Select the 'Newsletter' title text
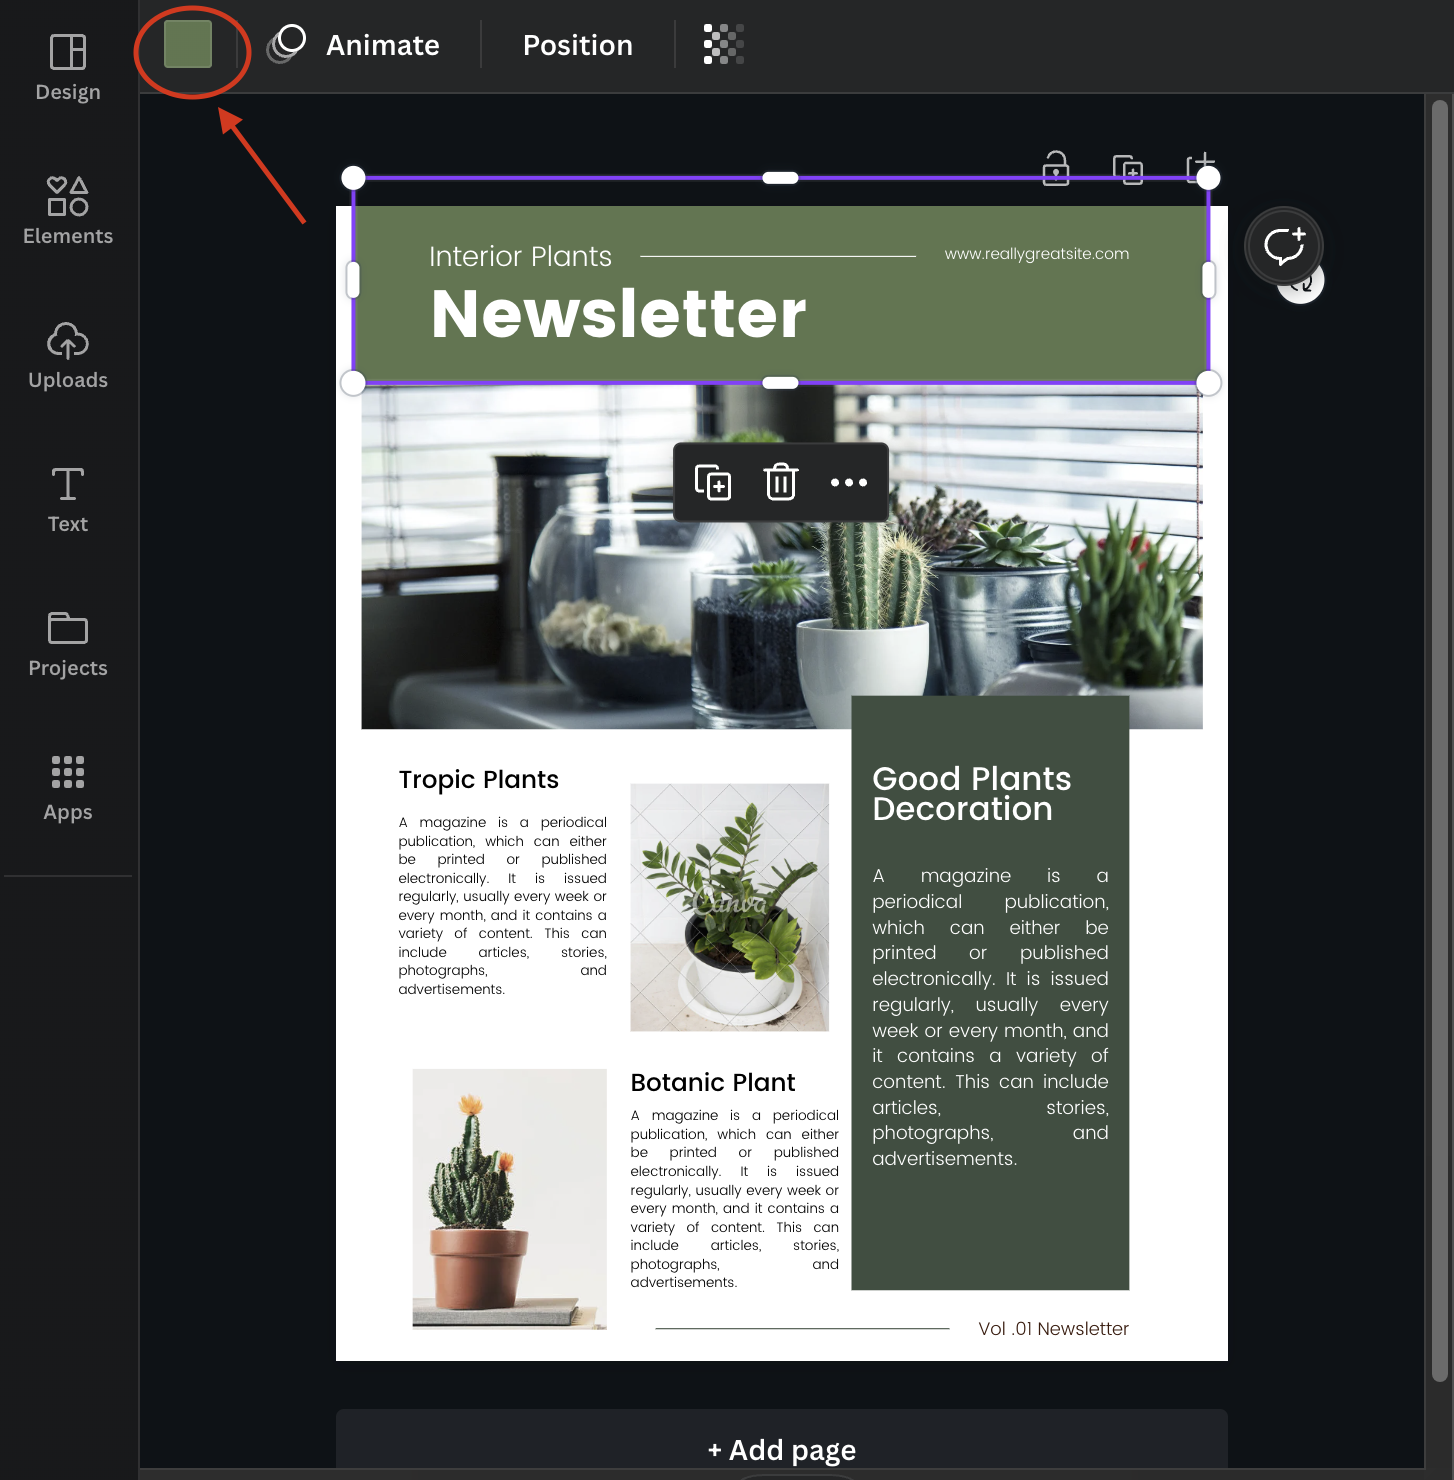Image resolution: width=1454 pixels, height=1480 pixels. [x=618, y=314]
